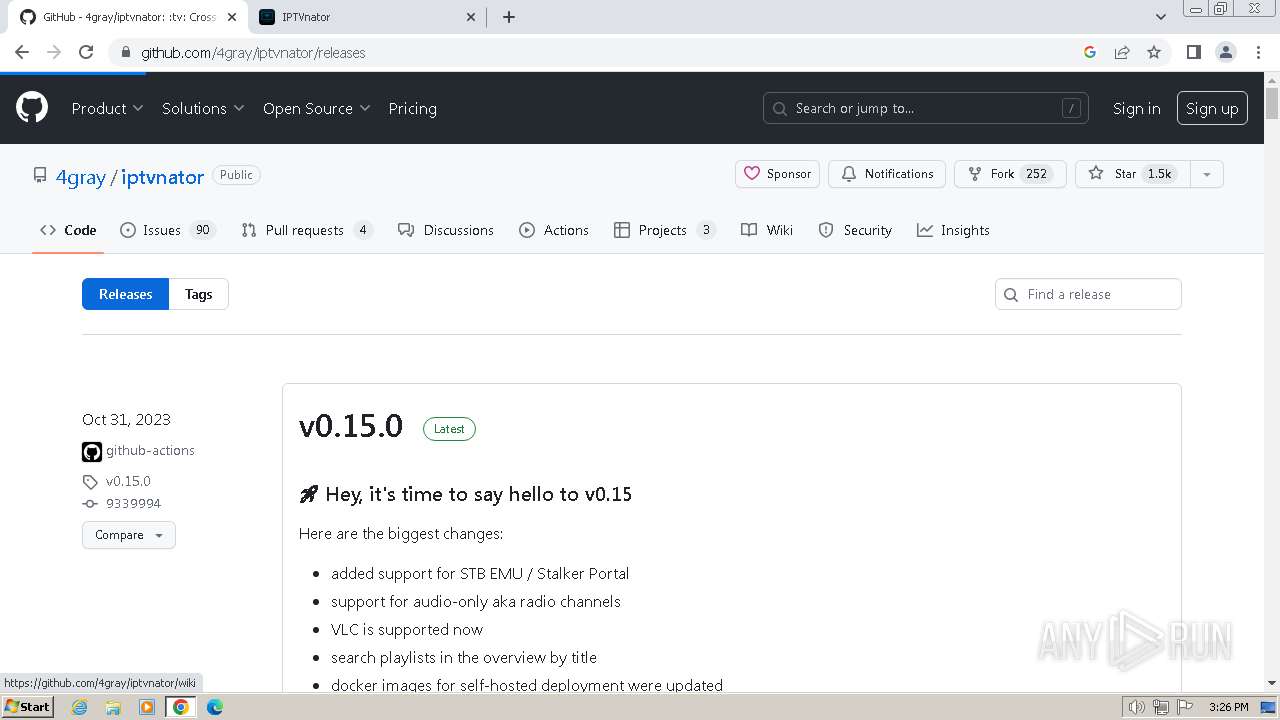Viewport: 1280px width, 720px height.
Task: Click the Notifications bell button
Action: (887, 174)
